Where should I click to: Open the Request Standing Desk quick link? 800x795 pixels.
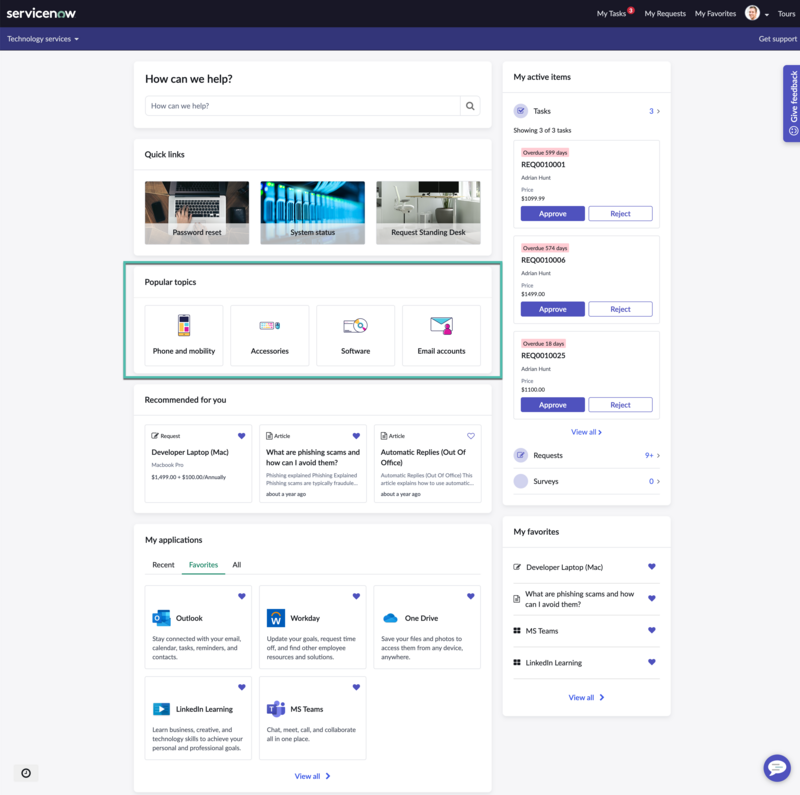[x=428, y=213]
